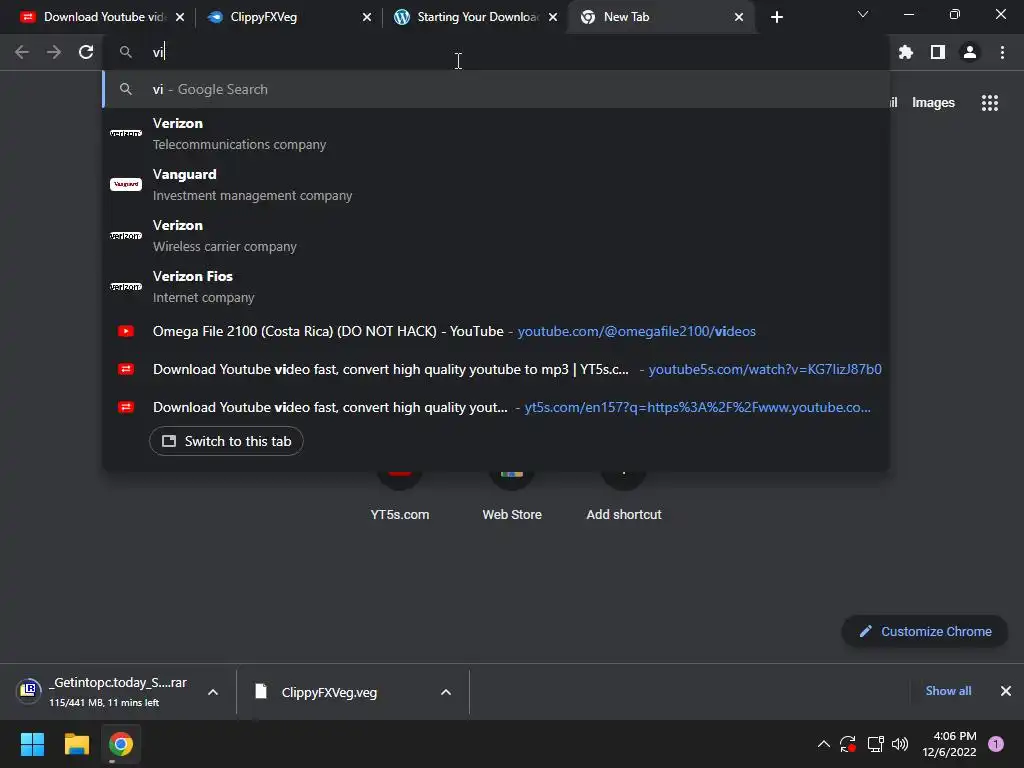1024x768 pixels.
Task: Expand options for Getintopc rar download
Action: tap(213, 692)
